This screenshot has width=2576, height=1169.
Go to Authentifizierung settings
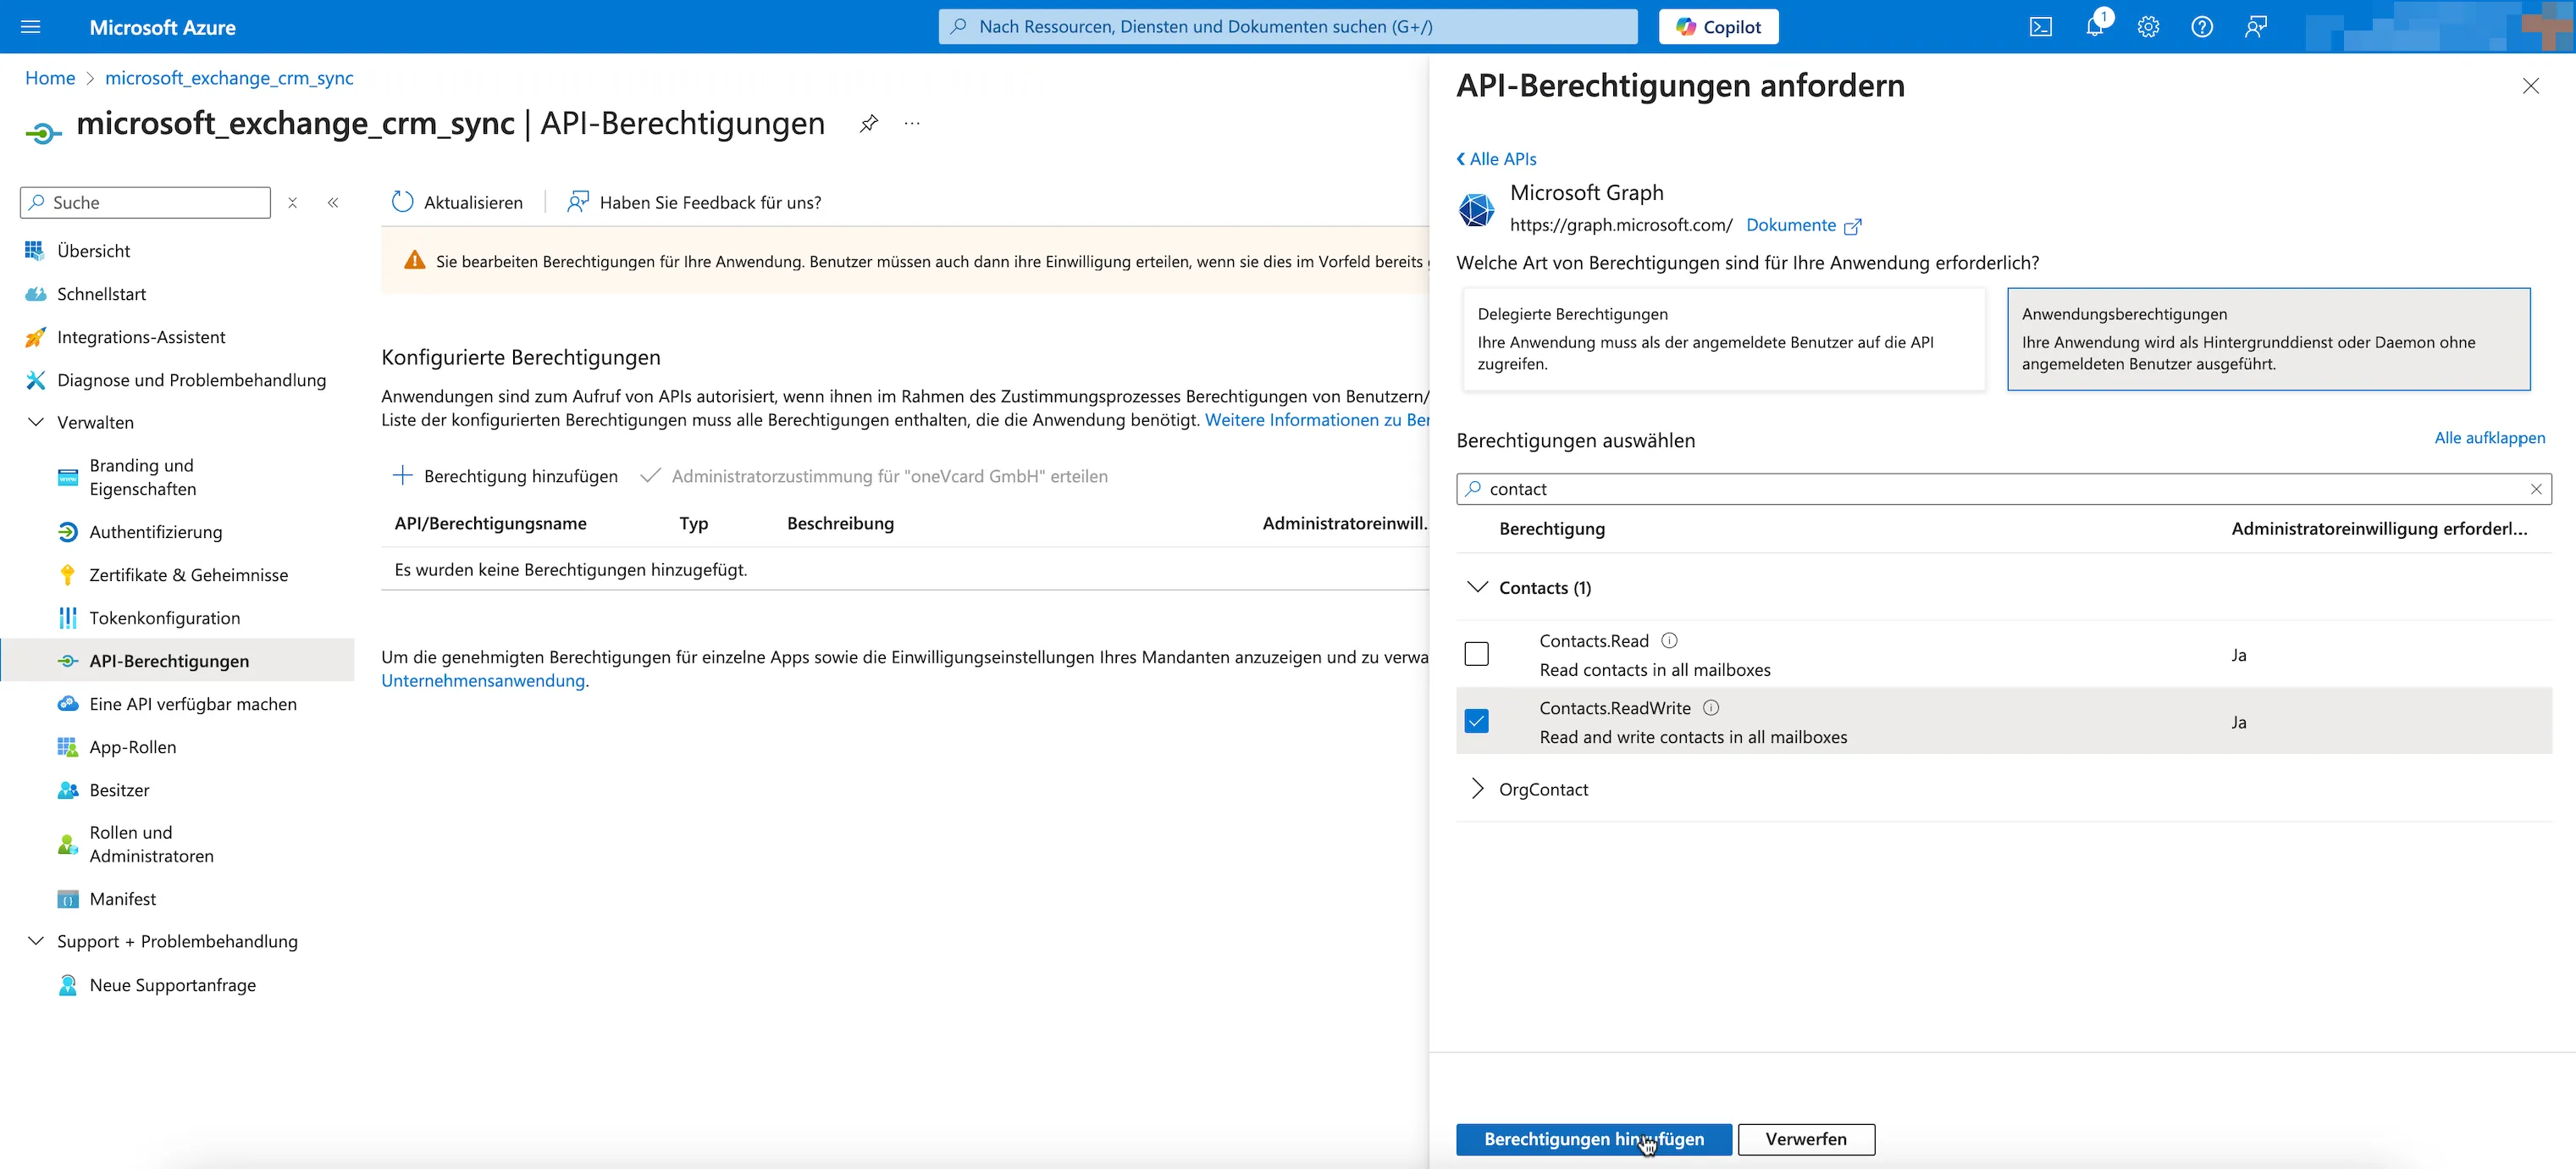155,532
